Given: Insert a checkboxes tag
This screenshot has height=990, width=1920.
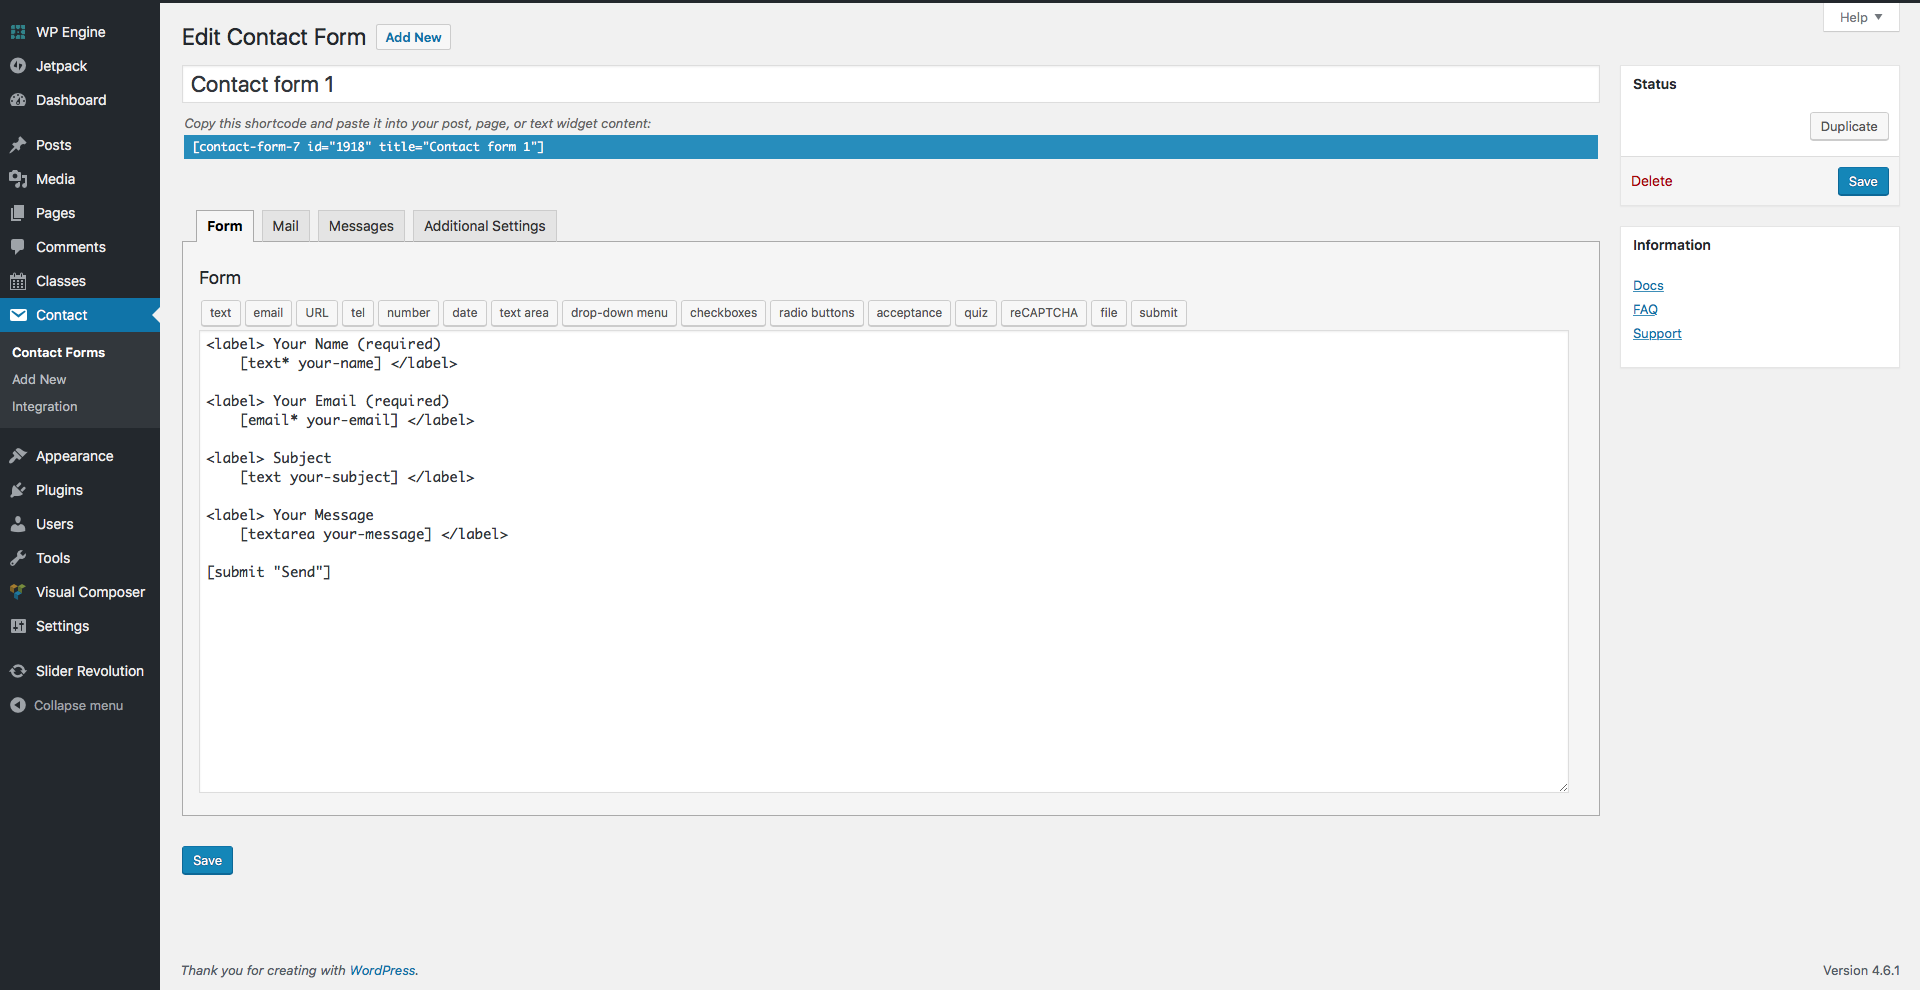Looking at the screenshot, I should 723,313.
